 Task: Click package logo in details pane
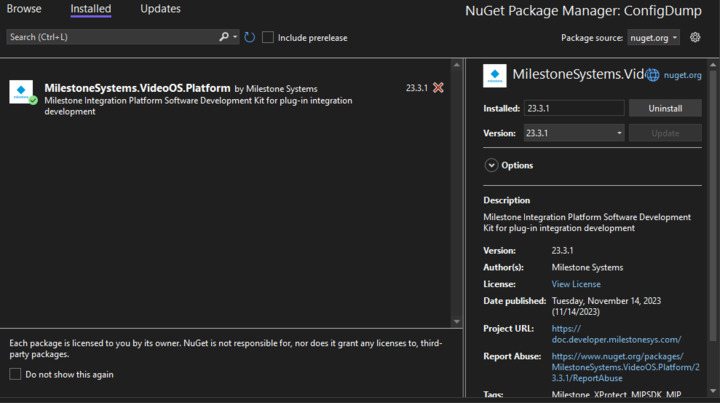click(x=494, y=75)
